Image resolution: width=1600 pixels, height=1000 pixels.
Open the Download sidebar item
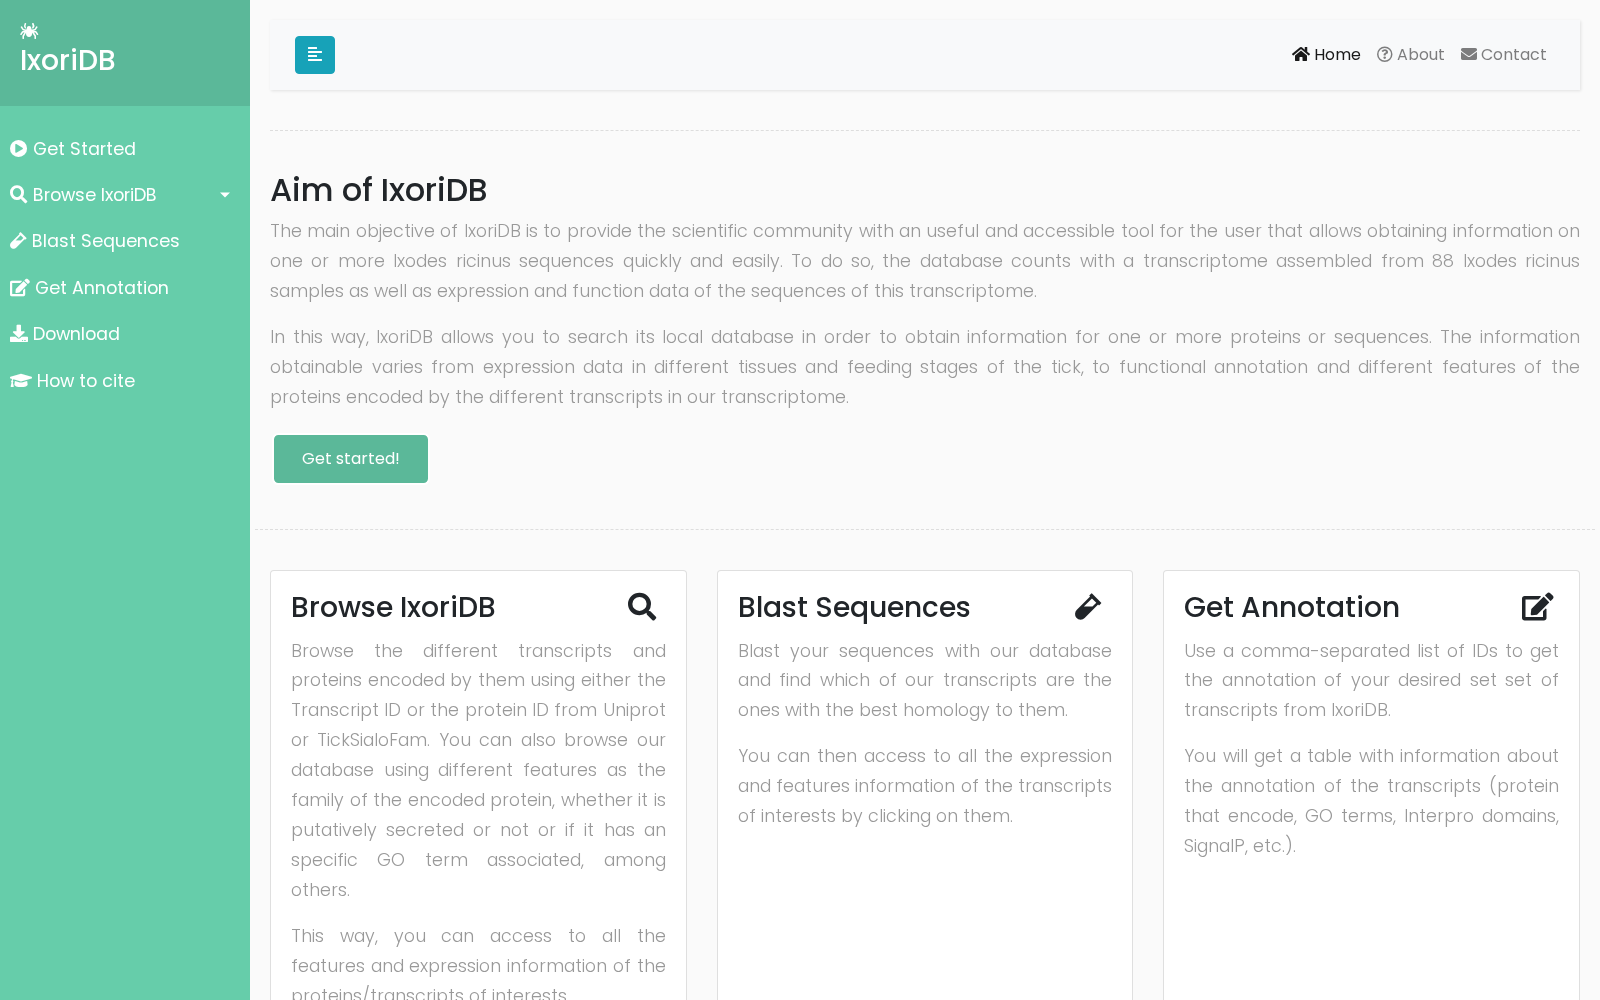pos(125,334)
